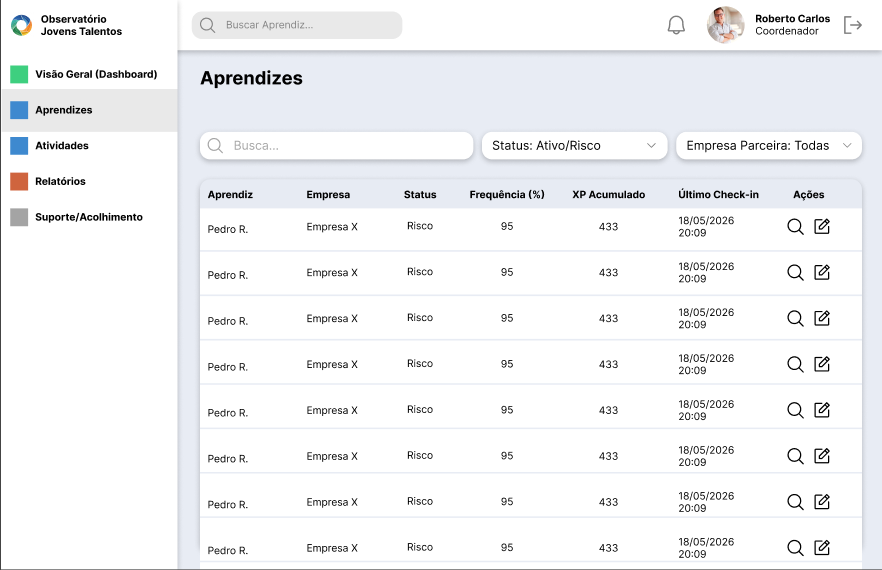Open the Empresa Parceira: Todas dropdown

click(x=768, y=146)
